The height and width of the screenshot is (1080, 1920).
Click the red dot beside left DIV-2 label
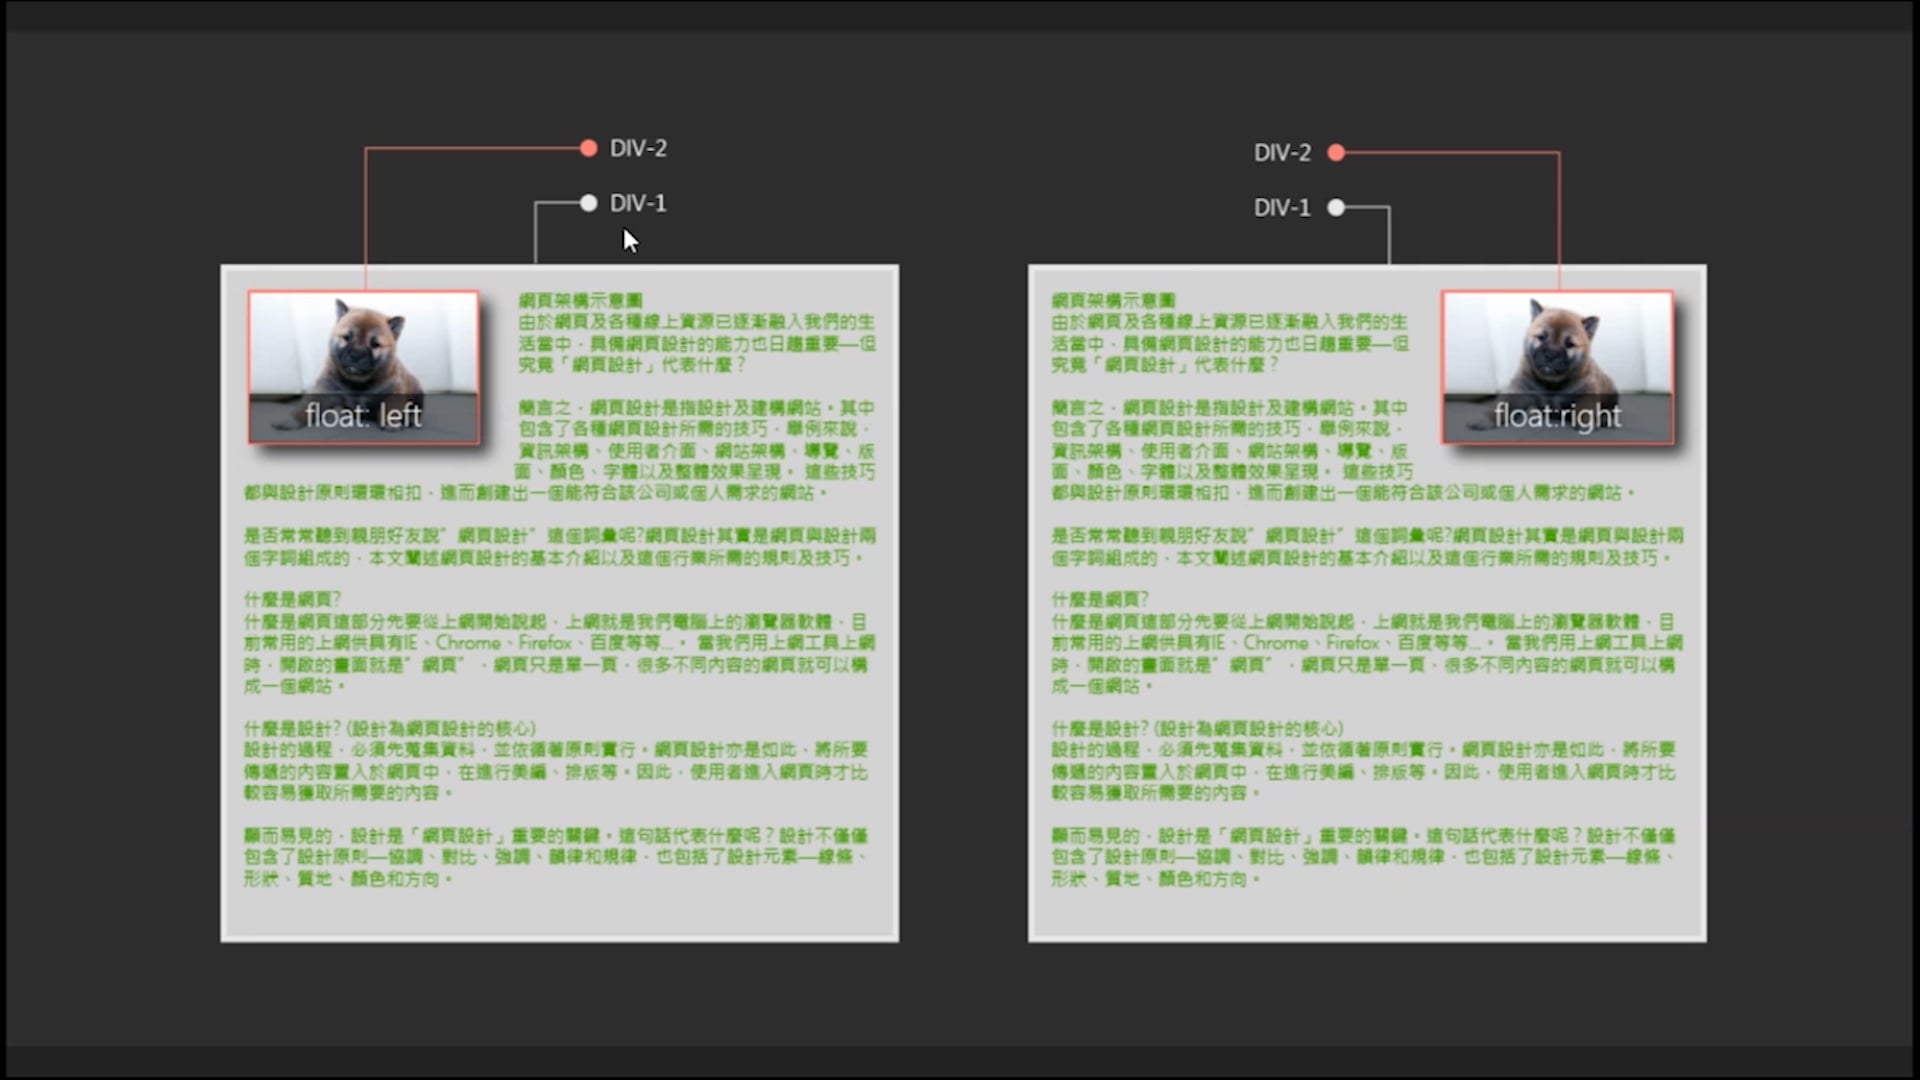[588, 148]
